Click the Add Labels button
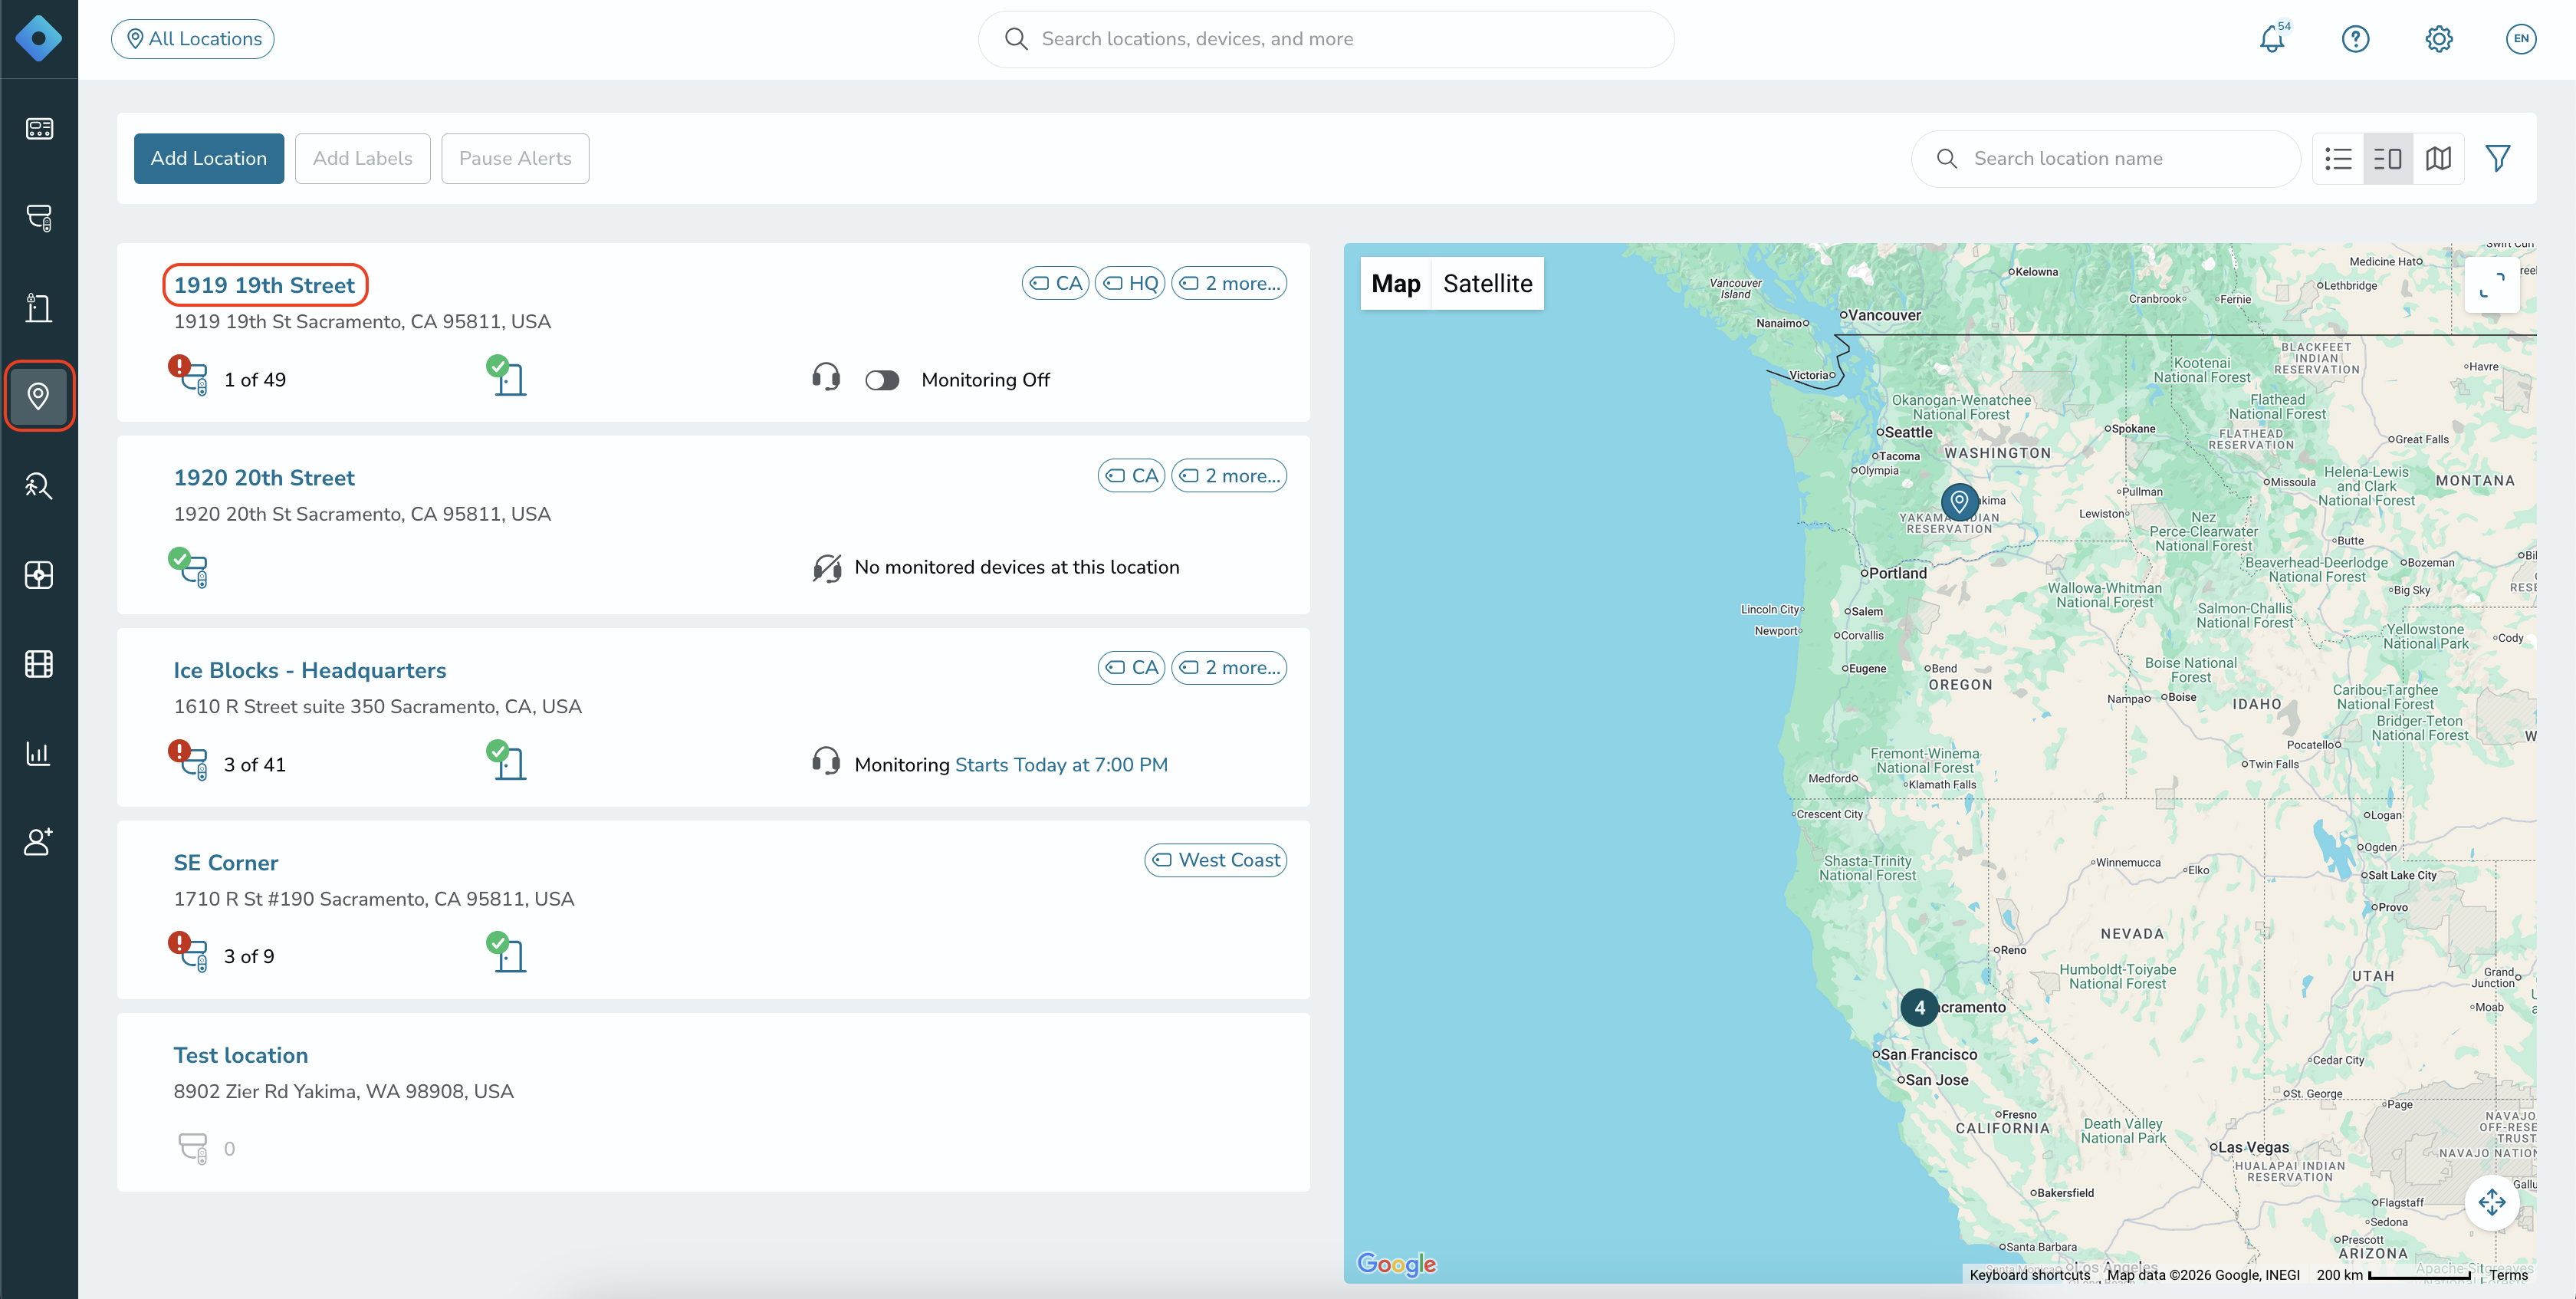This screenshot has width=2576, height=1299. click(363, 158)
